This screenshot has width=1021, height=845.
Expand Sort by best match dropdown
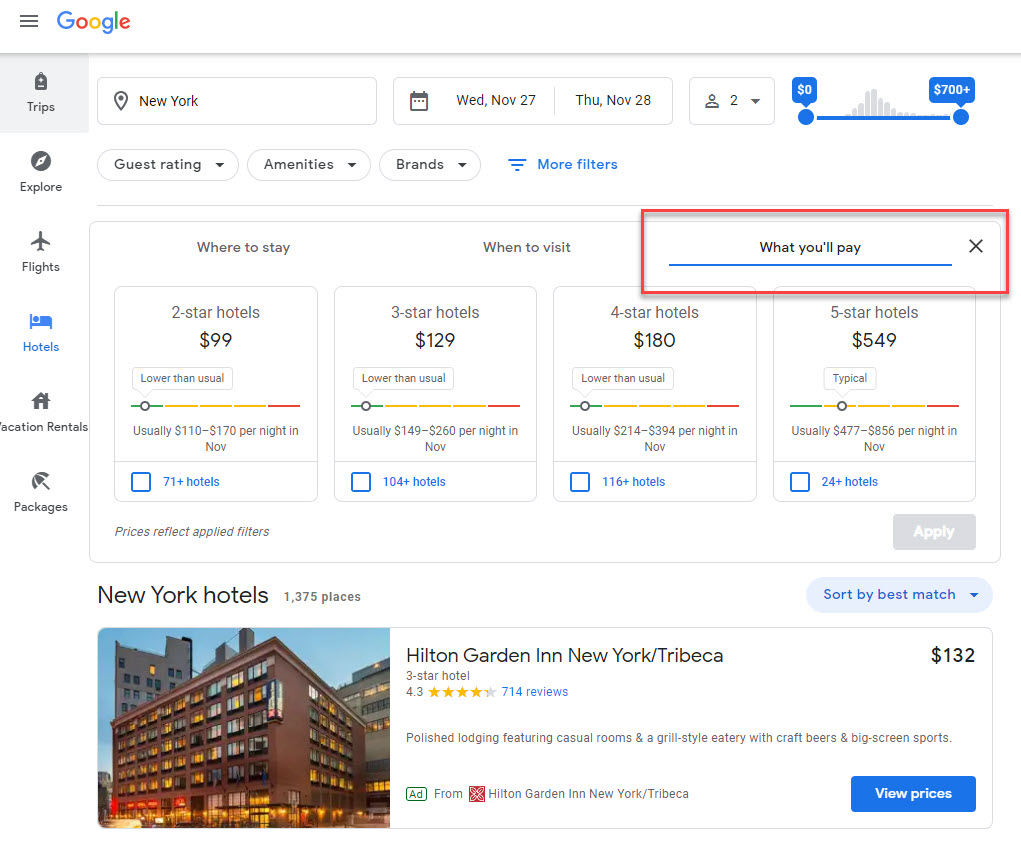coord(899,594)
